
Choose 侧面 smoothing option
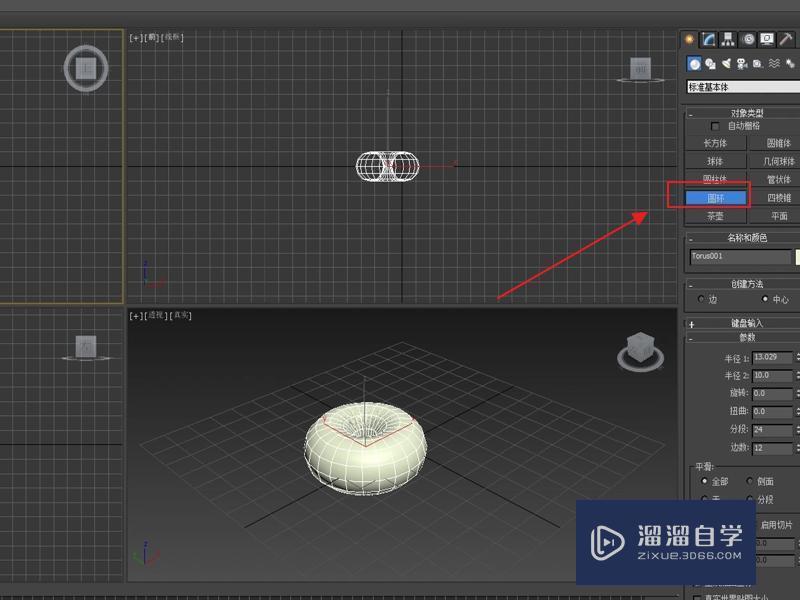click(x=749, y=481)
